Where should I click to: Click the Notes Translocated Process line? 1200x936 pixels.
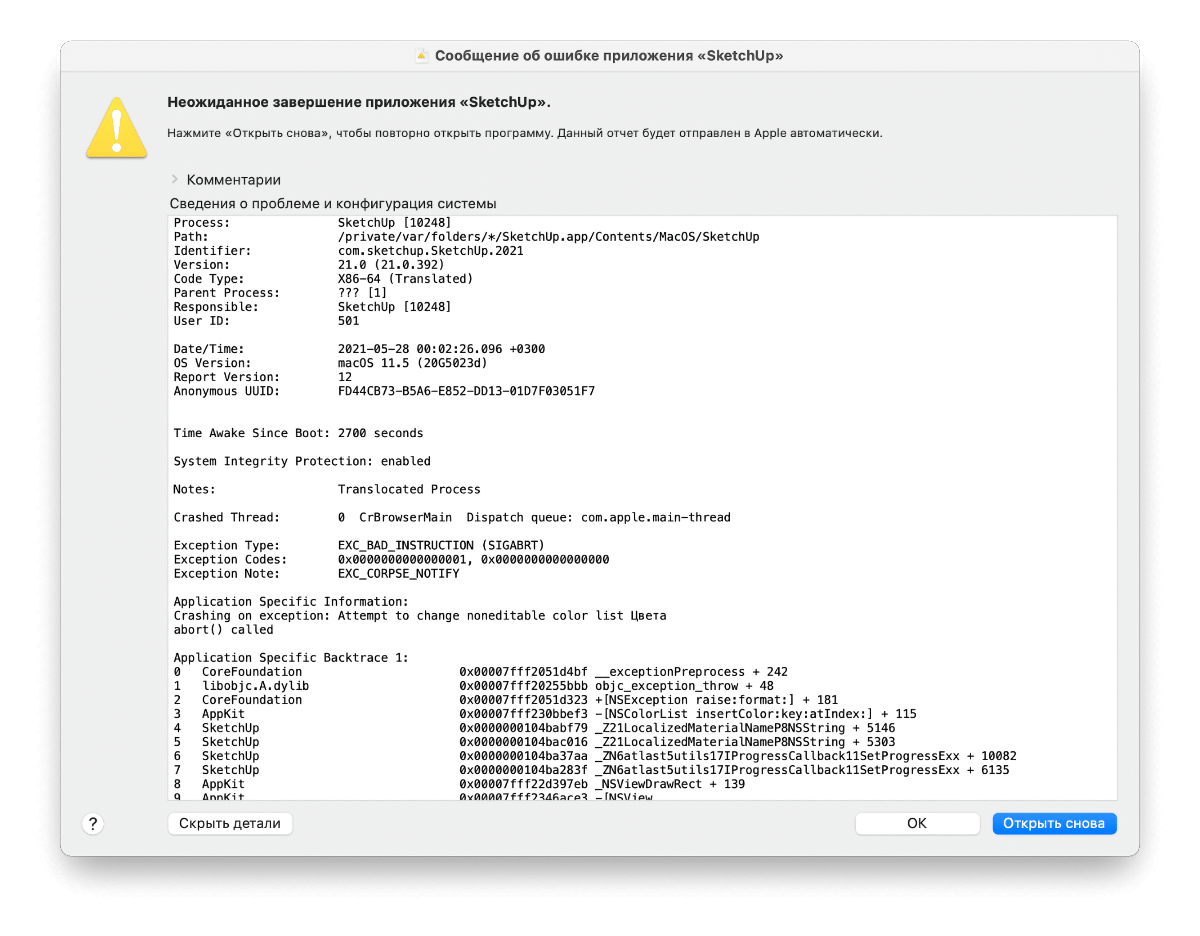327,489
